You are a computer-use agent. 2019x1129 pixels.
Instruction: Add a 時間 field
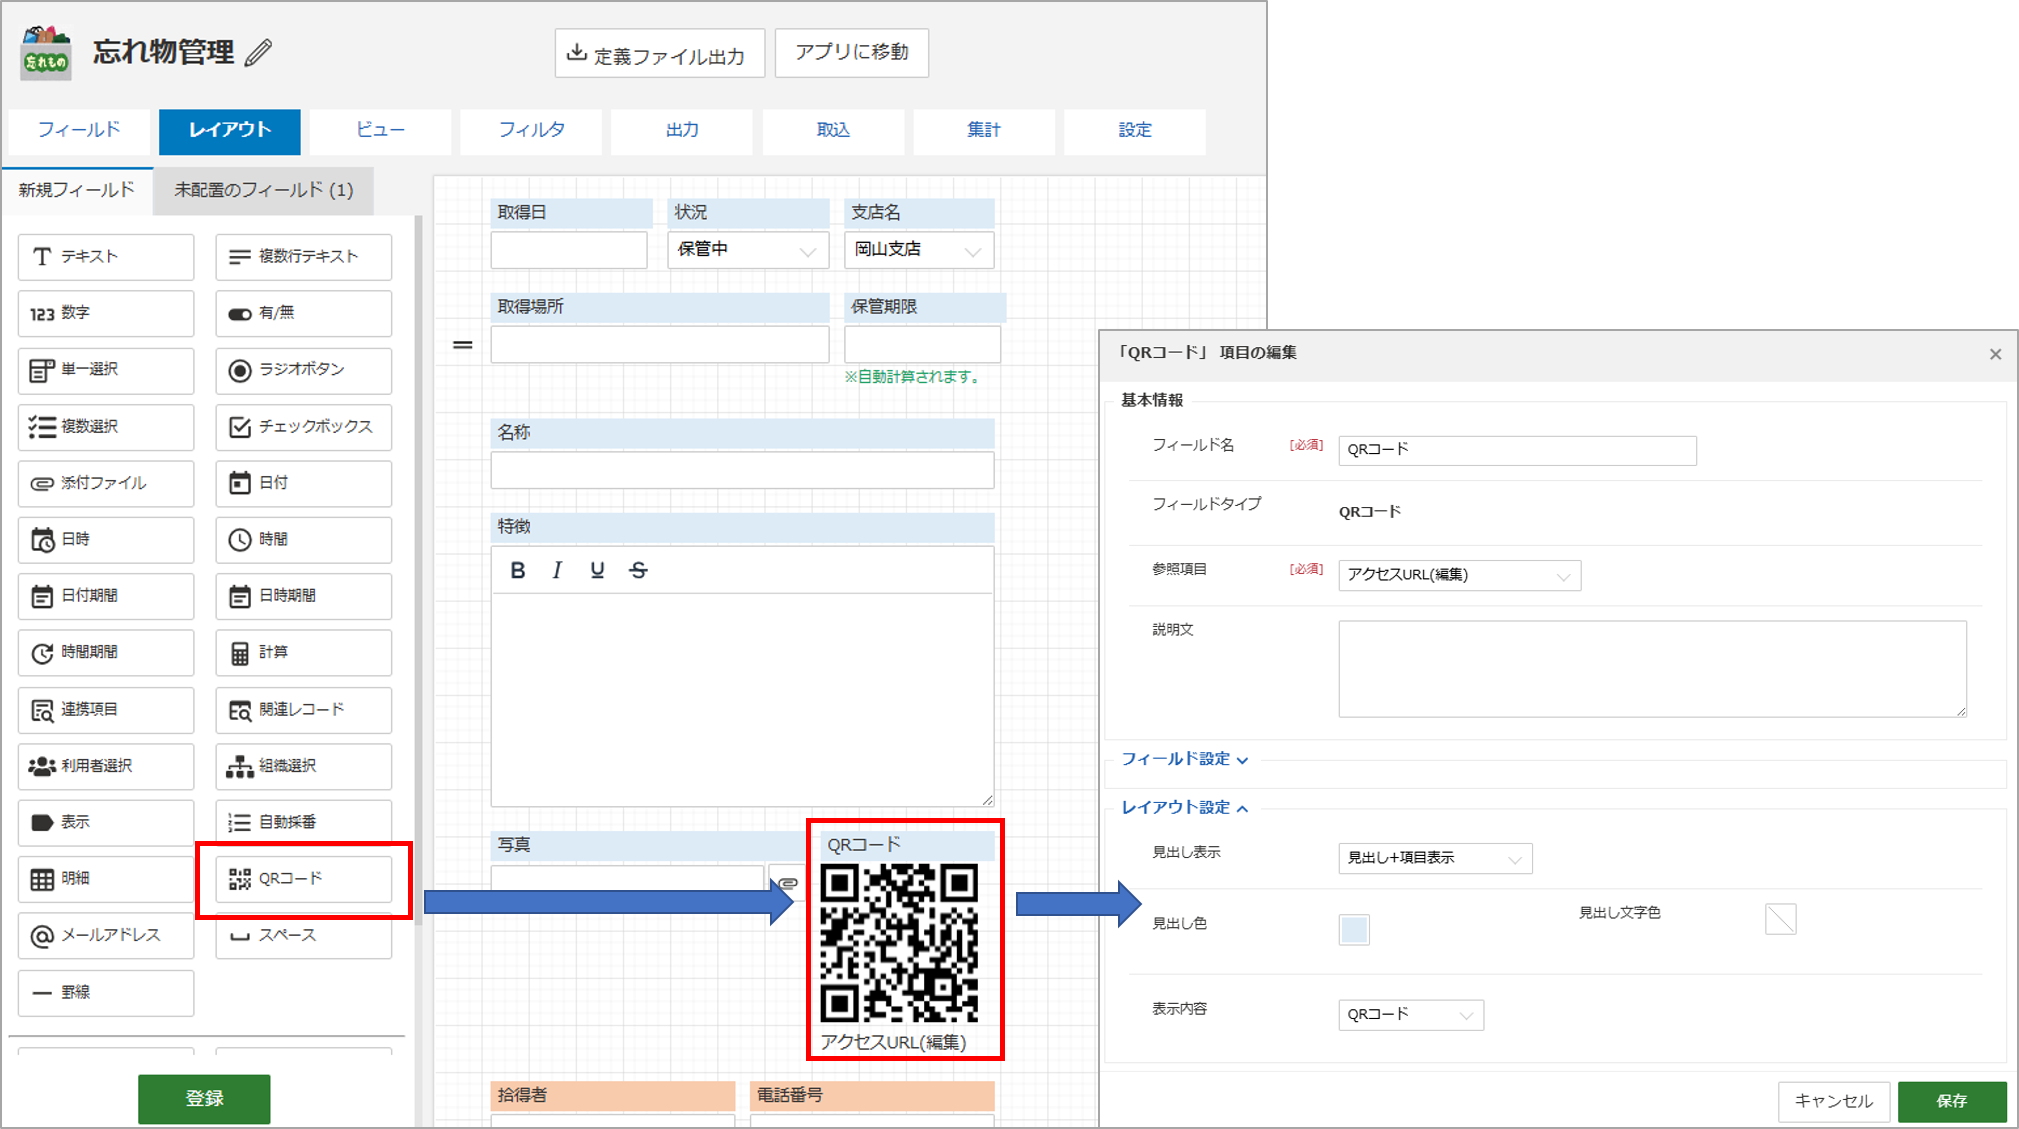(304, 540)
